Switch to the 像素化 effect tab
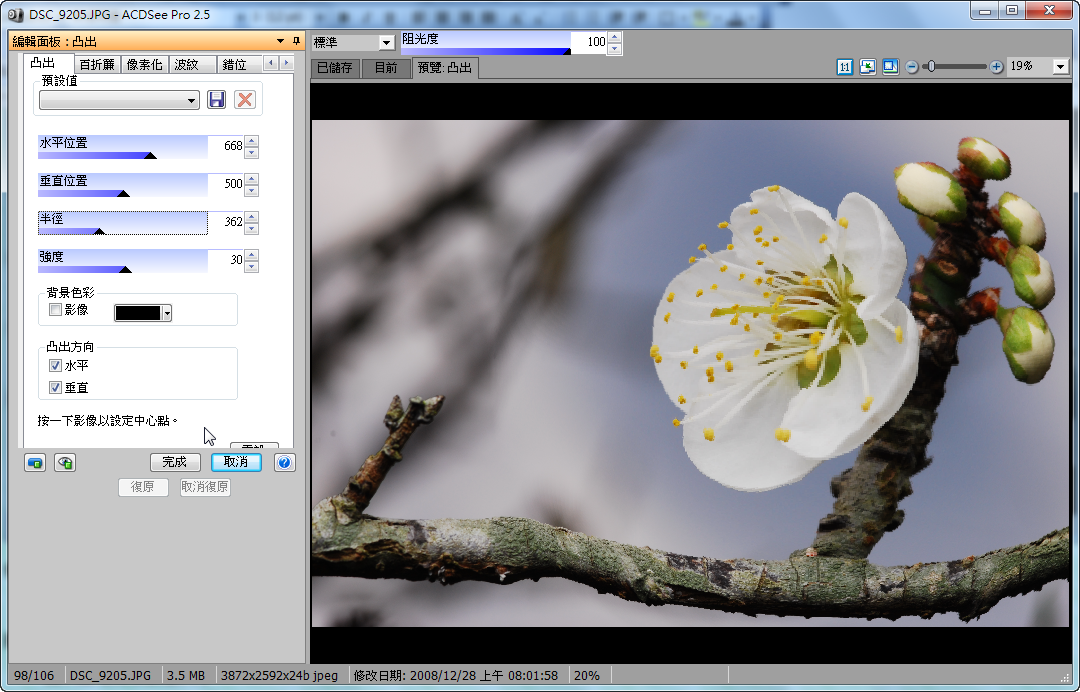The height and width of the screenshot is (692, 1080). coord(144,64)
